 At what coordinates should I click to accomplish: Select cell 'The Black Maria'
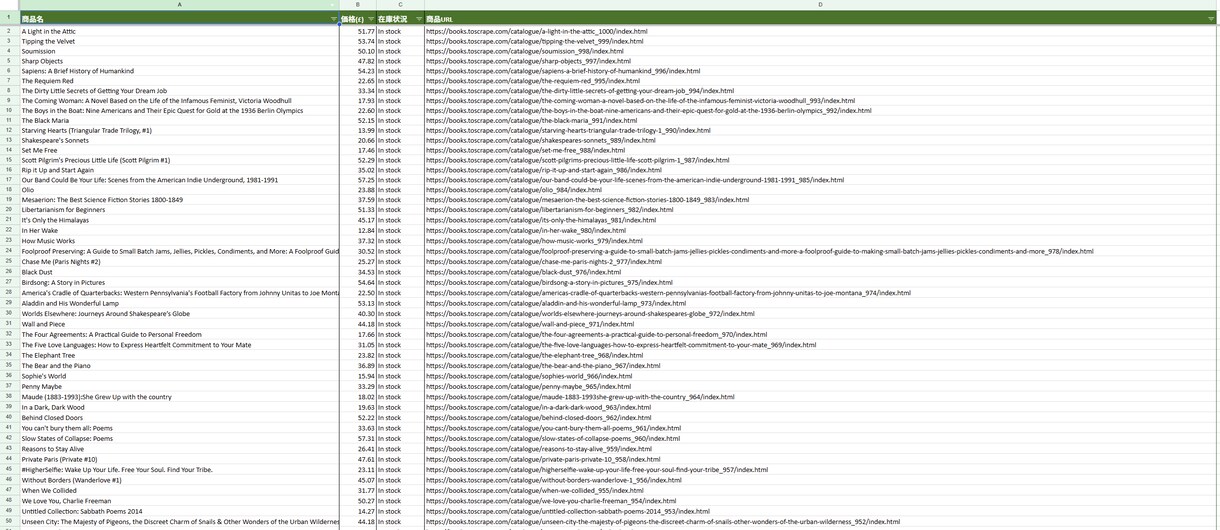click(x=179, y=120)
